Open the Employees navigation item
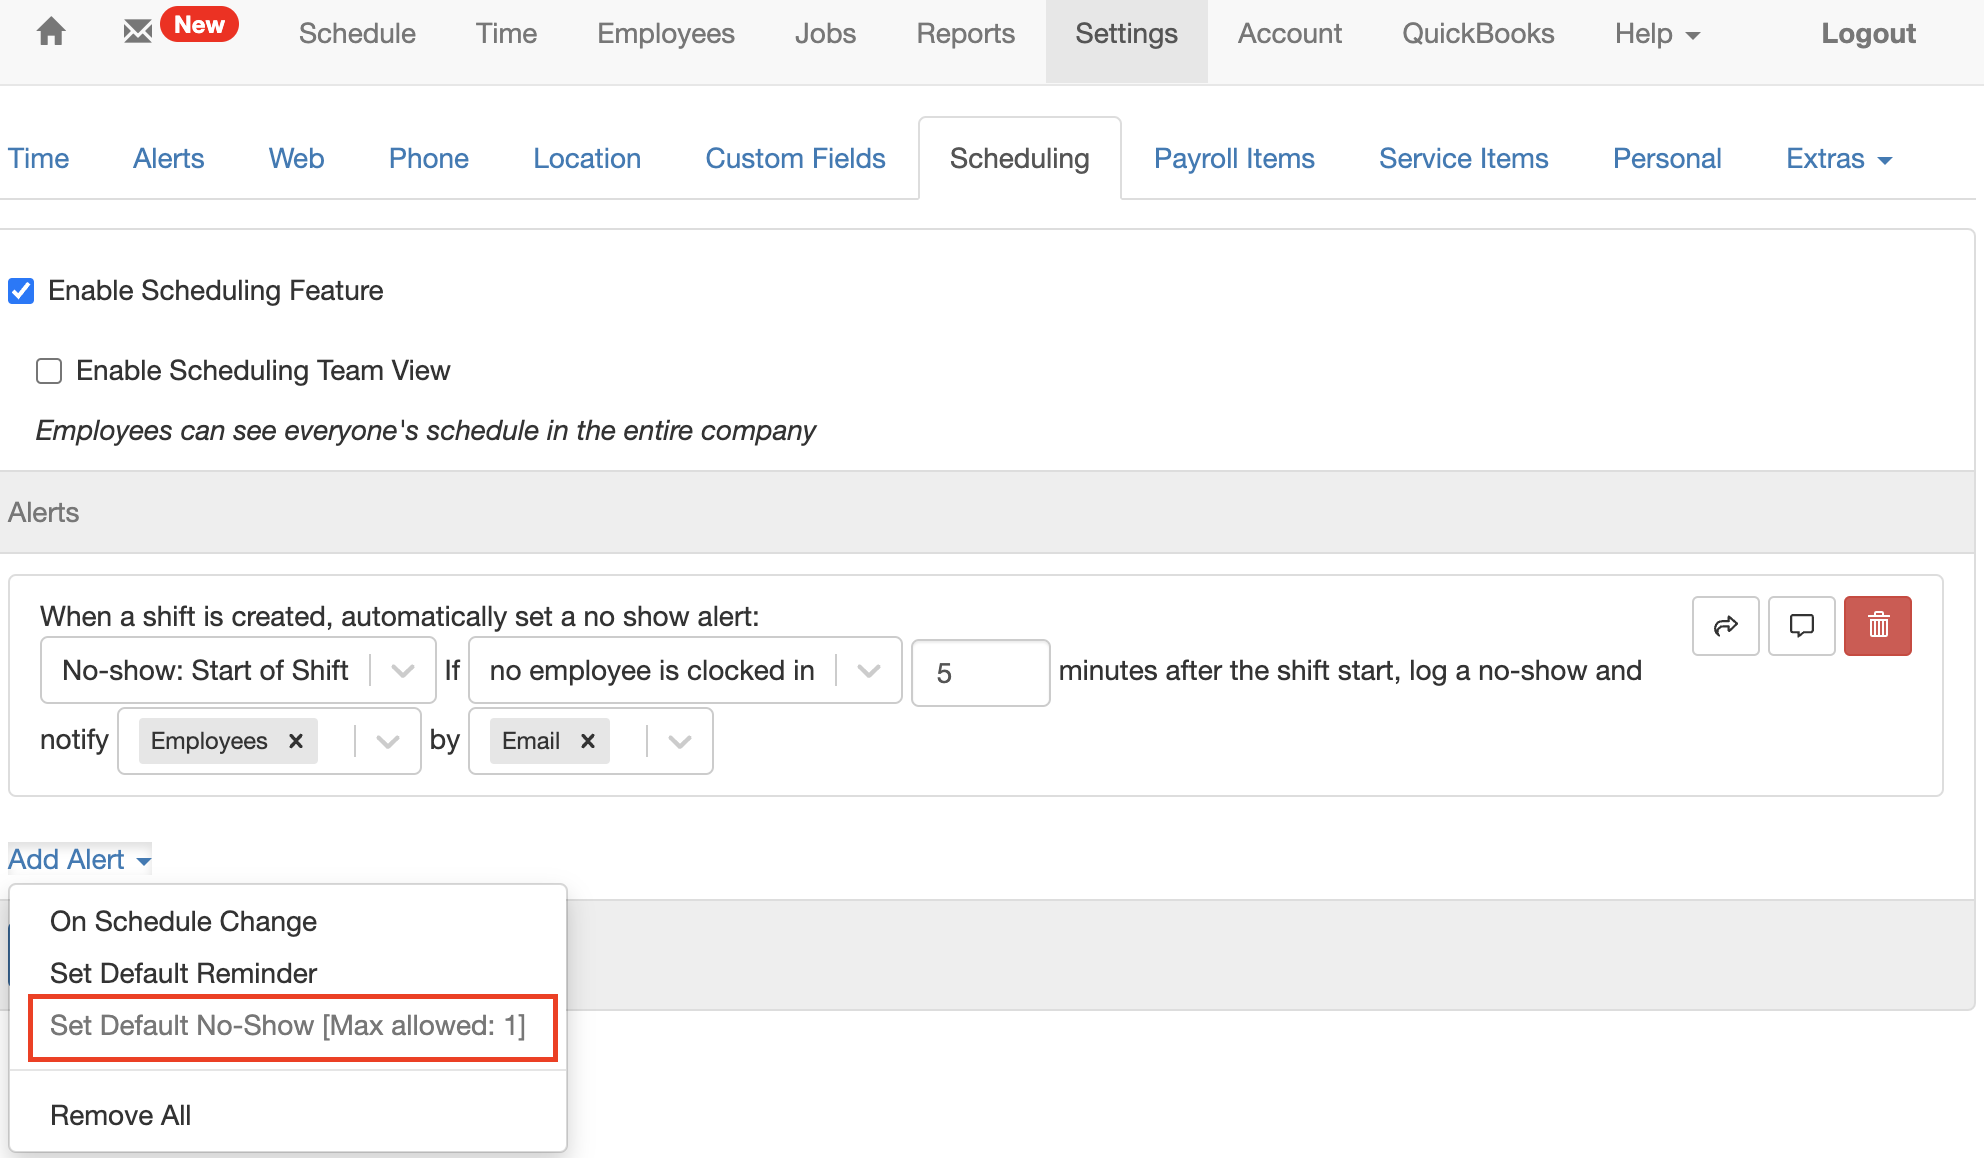Viewport: 1984px width, 1158px height. coord(666,34)
